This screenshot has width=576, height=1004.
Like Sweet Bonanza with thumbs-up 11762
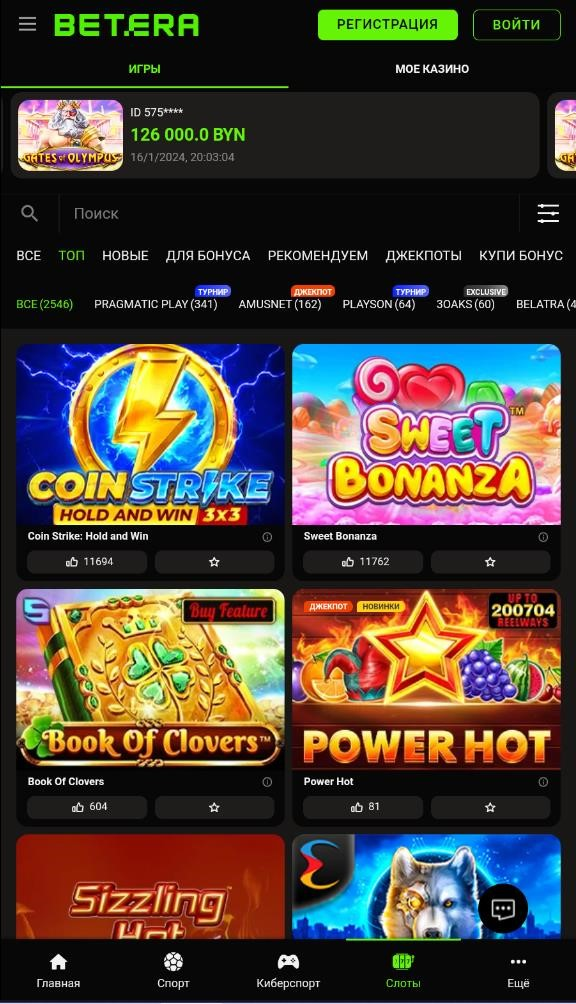362,562
